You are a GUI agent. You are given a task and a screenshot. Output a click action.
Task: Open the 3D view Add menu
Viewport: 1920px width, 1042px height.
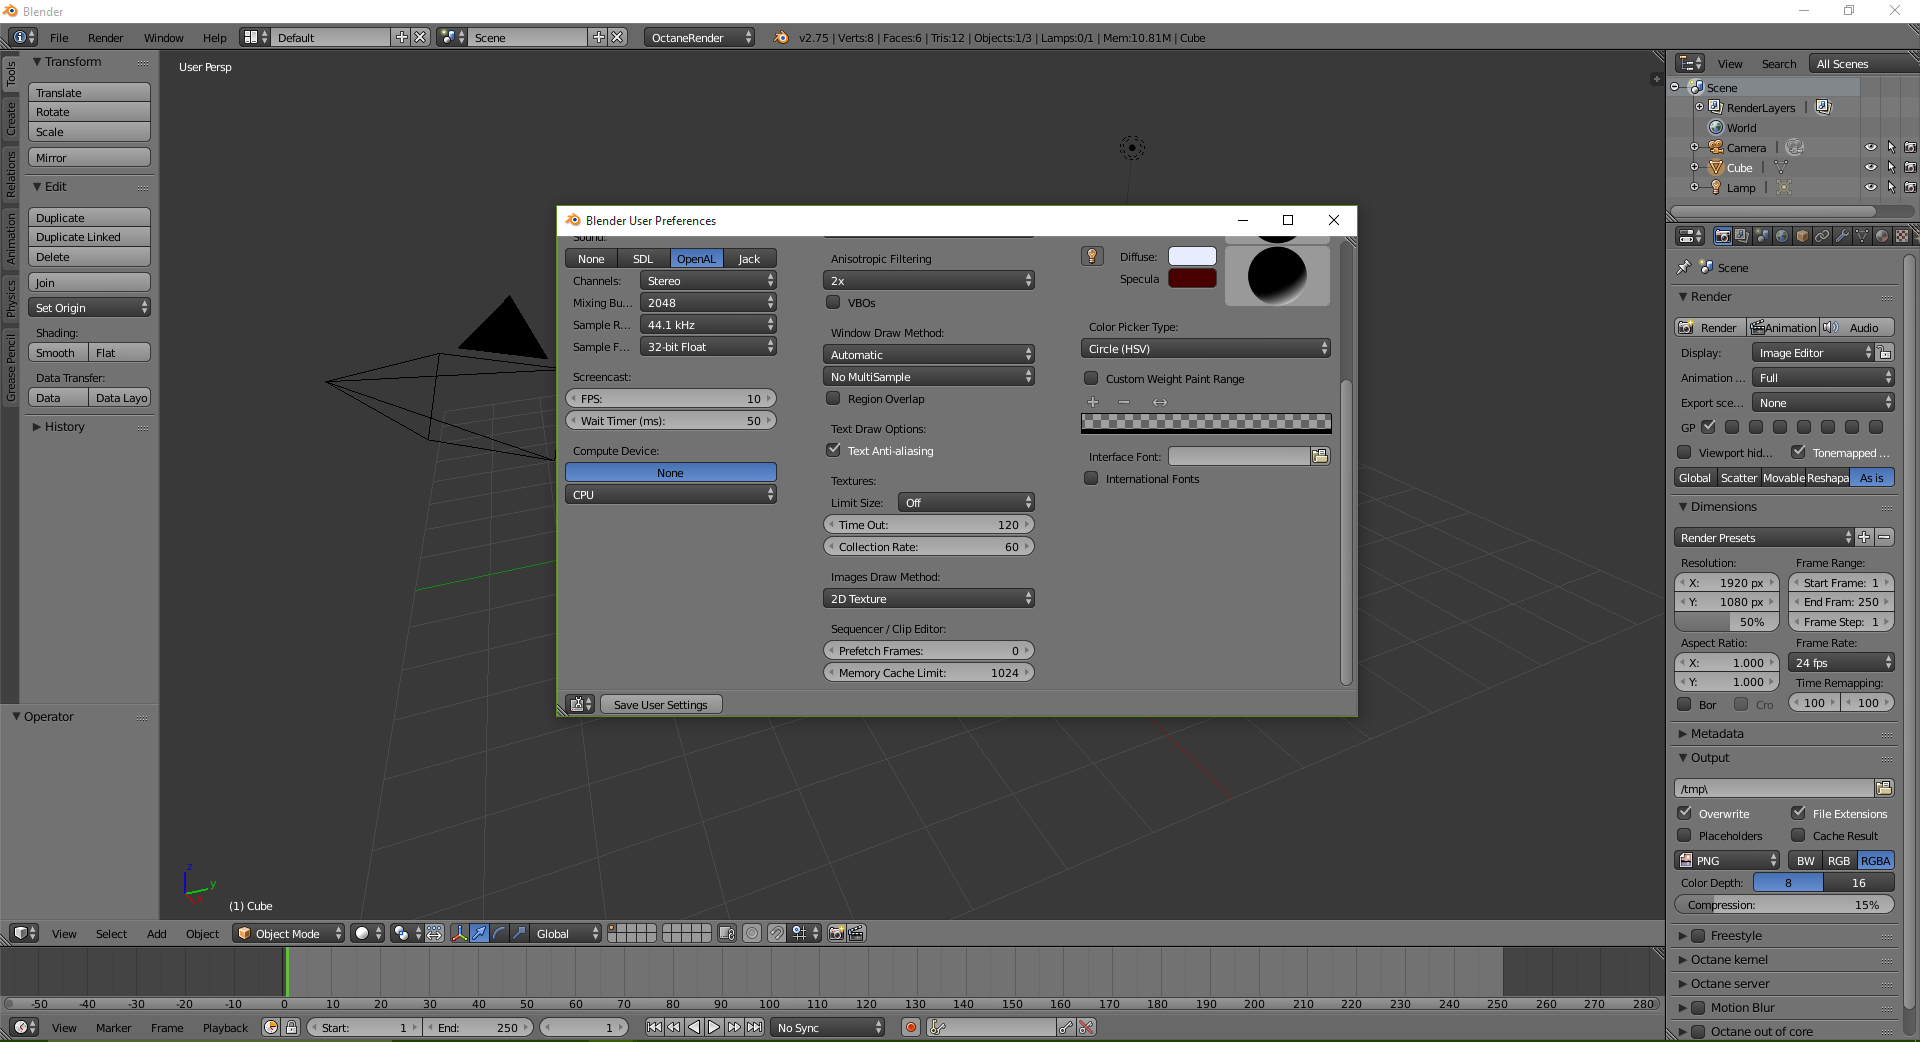click(156, 934)
